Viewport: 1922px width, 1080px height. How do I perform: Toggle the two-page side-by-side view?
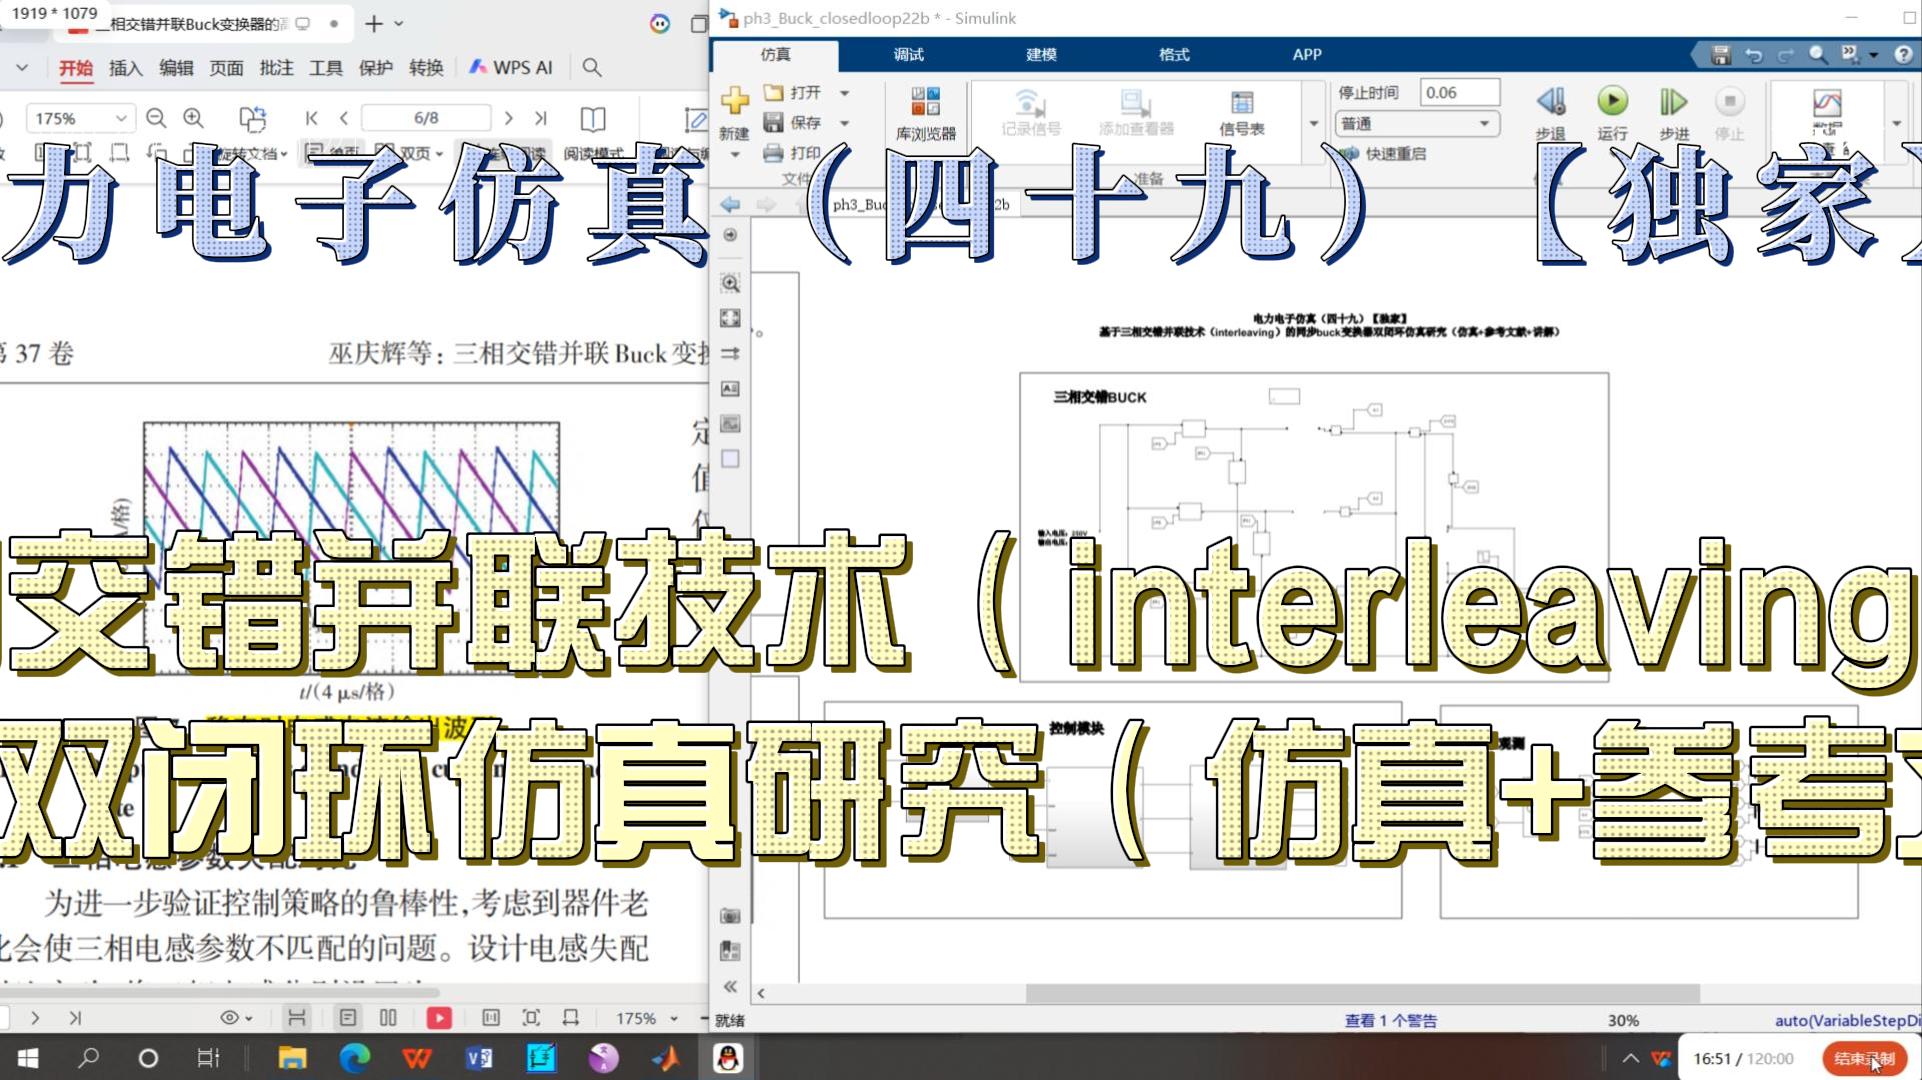tap(388, 1018)
